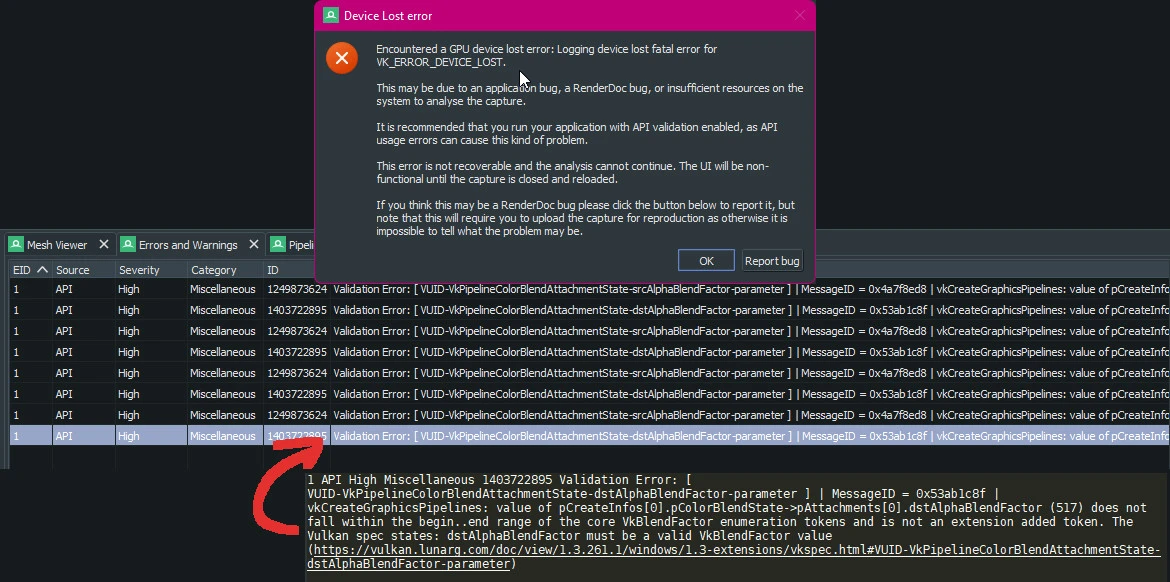Click the Miscellaneous cell in the highlighted row
Screen dimensions: 1170x582
225,436
